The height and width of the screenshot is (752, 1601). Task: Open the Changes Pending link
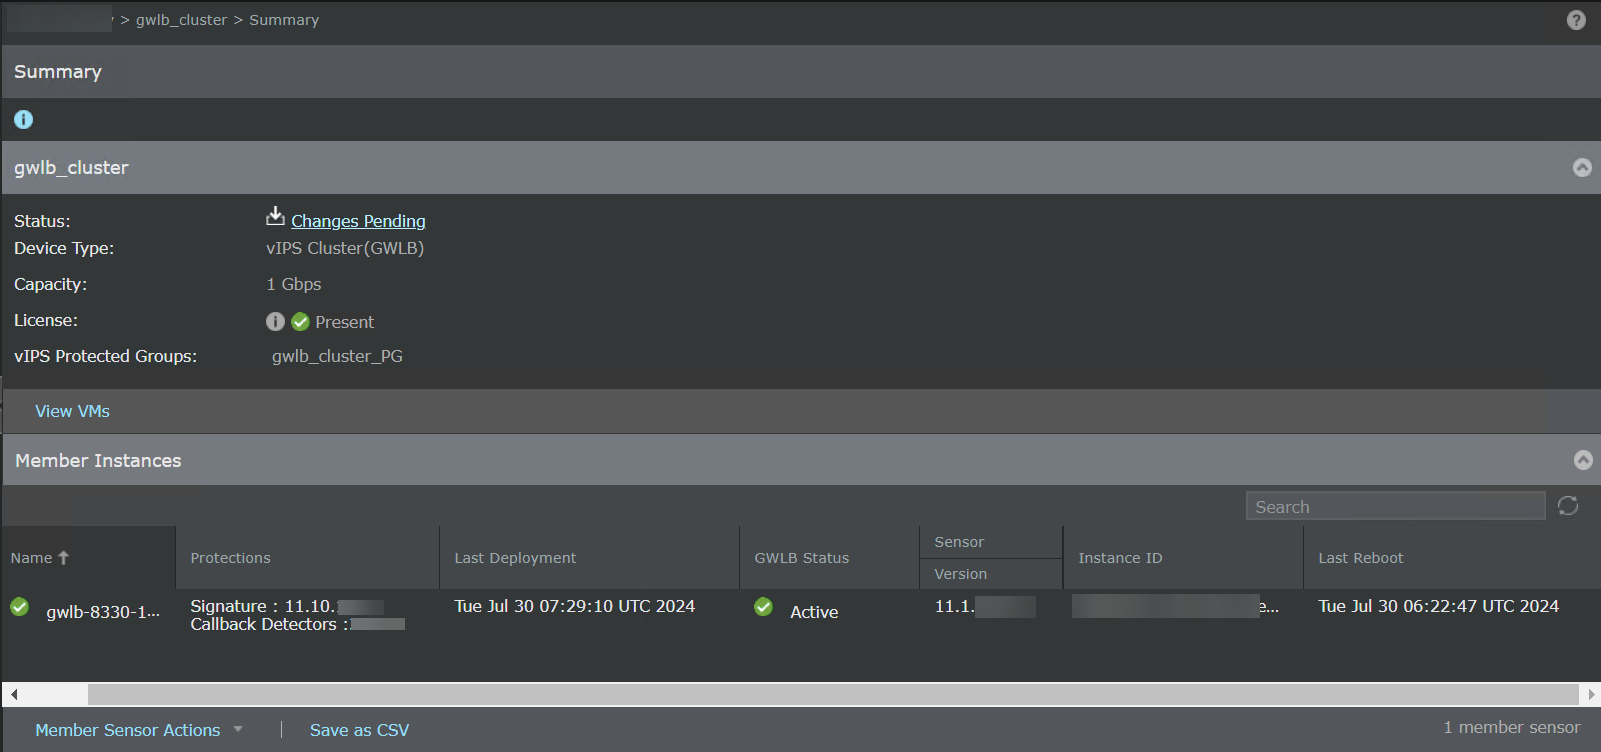point(358,221)
